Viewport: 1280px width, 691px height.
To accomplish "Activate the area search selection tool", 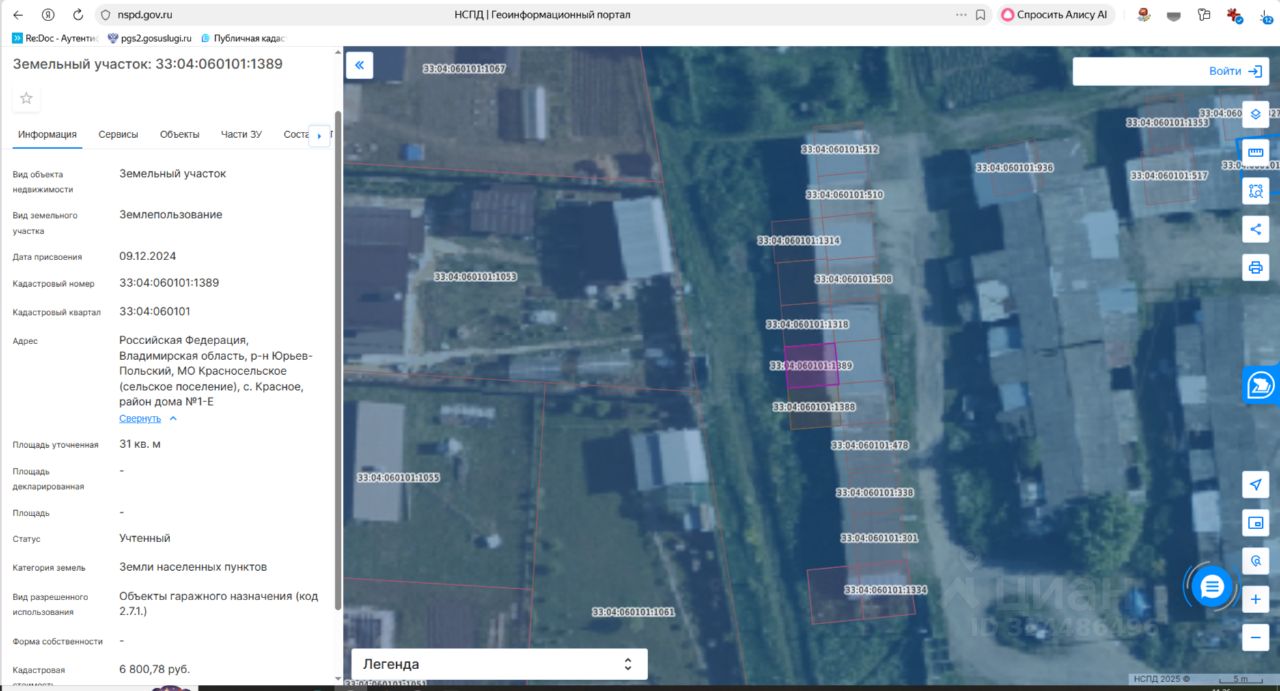I will 1256,191.
